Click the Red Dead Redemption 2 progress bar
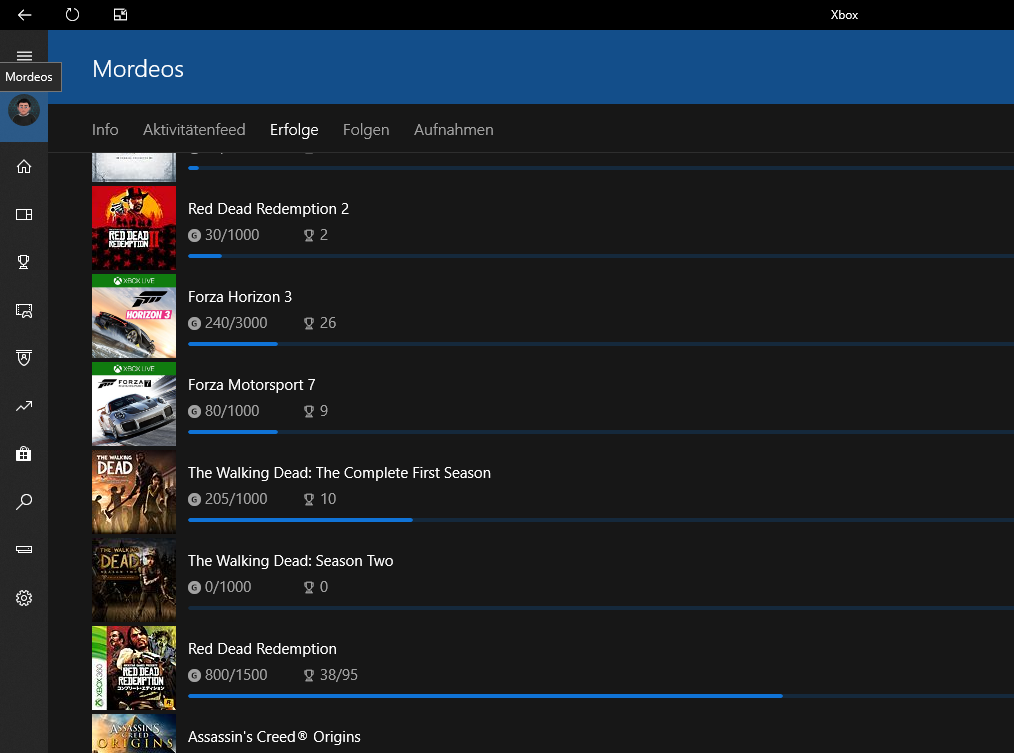The width and height of the screenshot is (1014, 753). tap(601, 256)
